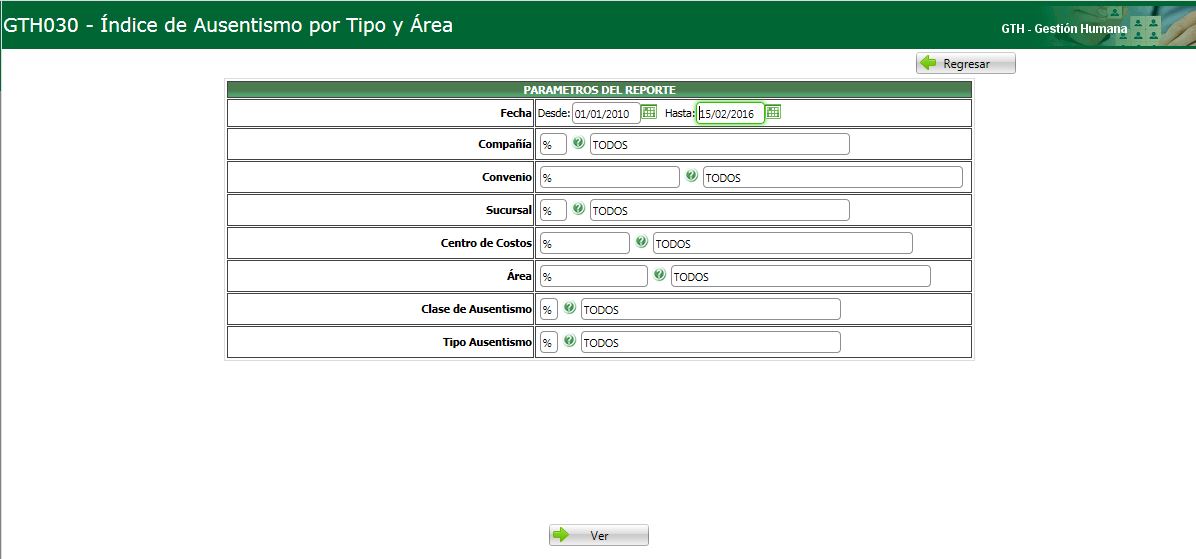Click the Convenio code field
The image size is (1196, 559).
click(609, 178)
